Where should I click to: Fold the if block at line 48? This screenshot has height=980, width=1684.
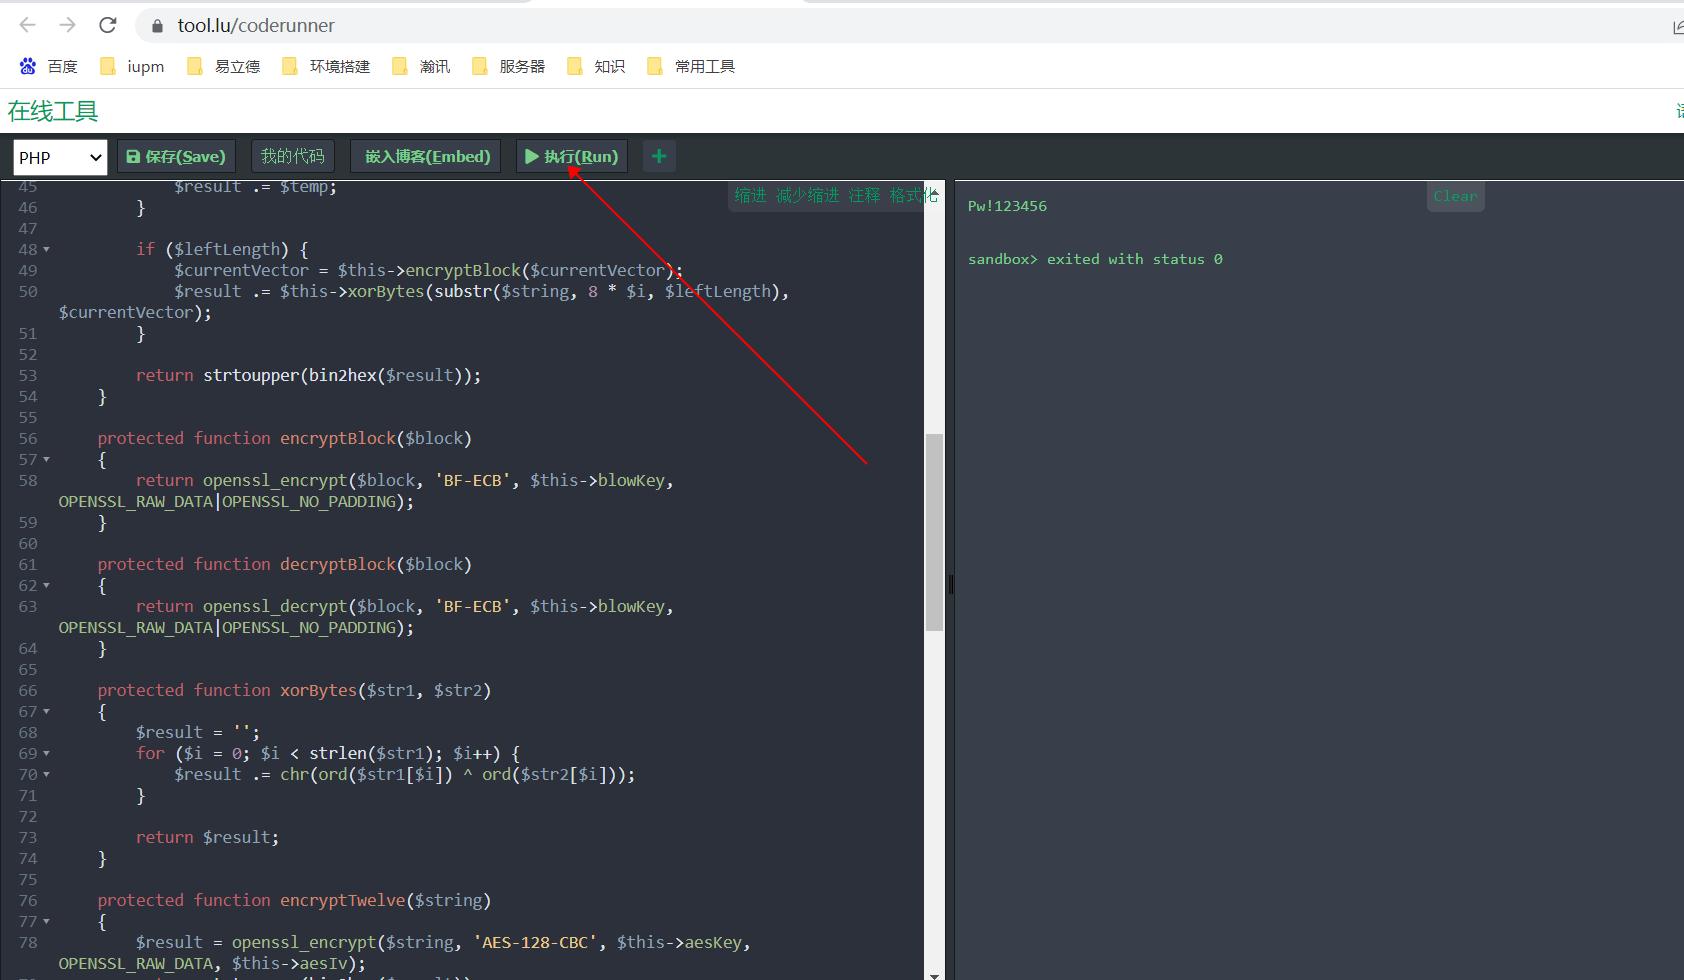point(47,249)
